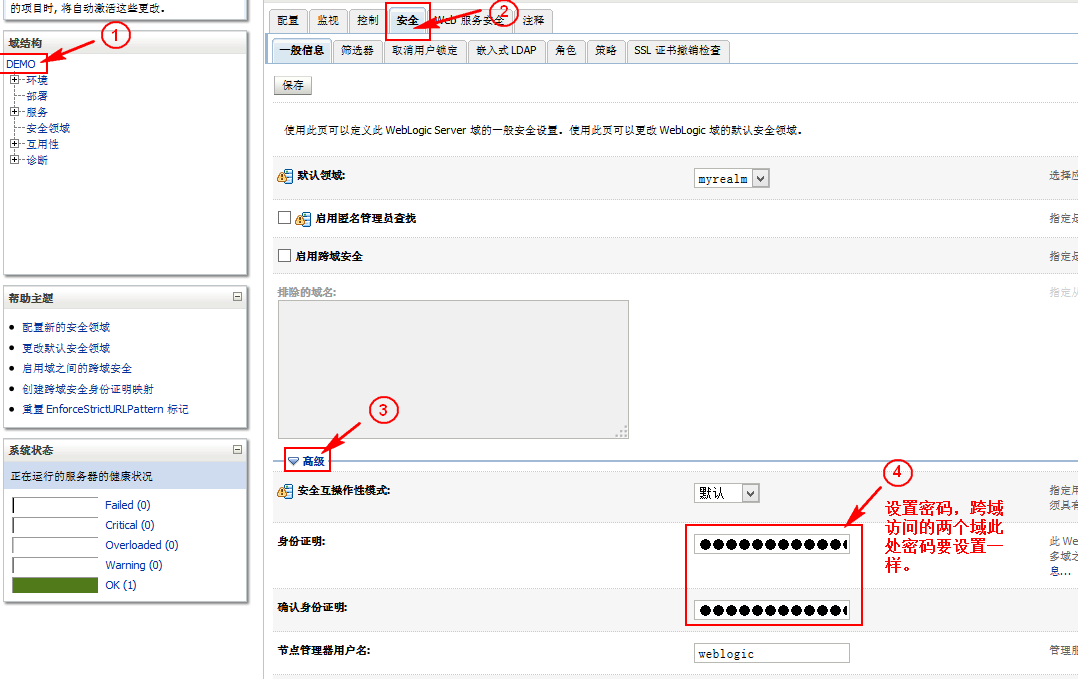Viewport: 1078px width, 679px height.
Task: Expand the 服务 tree node
Action: [x=15, y=112]
